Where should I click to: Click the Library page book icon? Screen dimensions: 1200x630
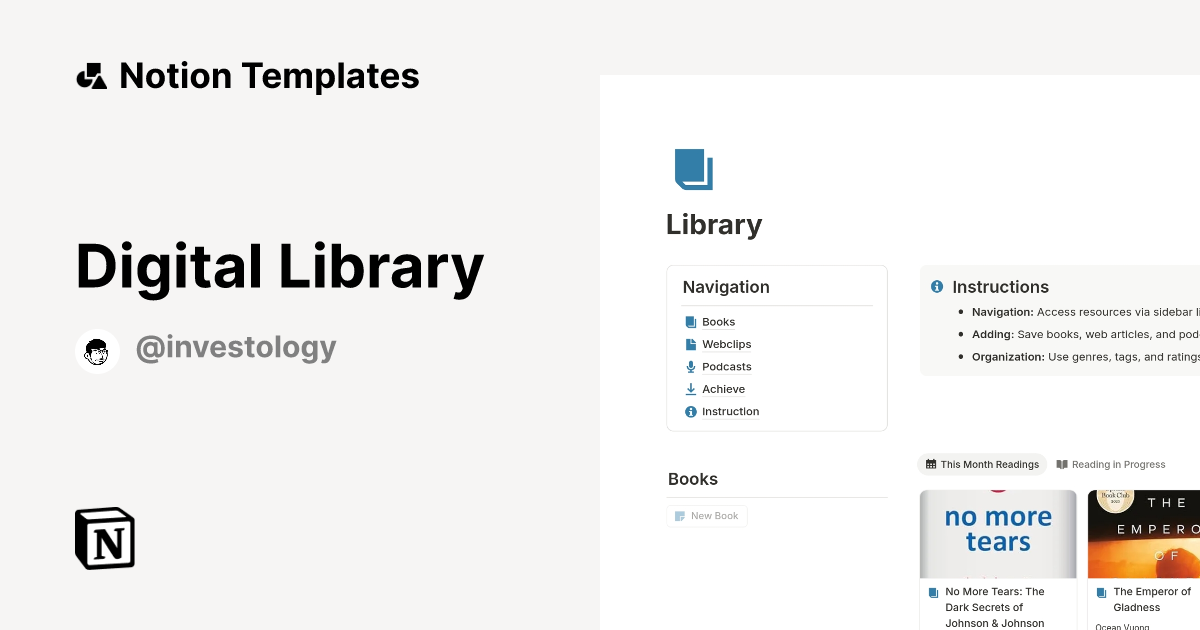click(x=695, y=168)
